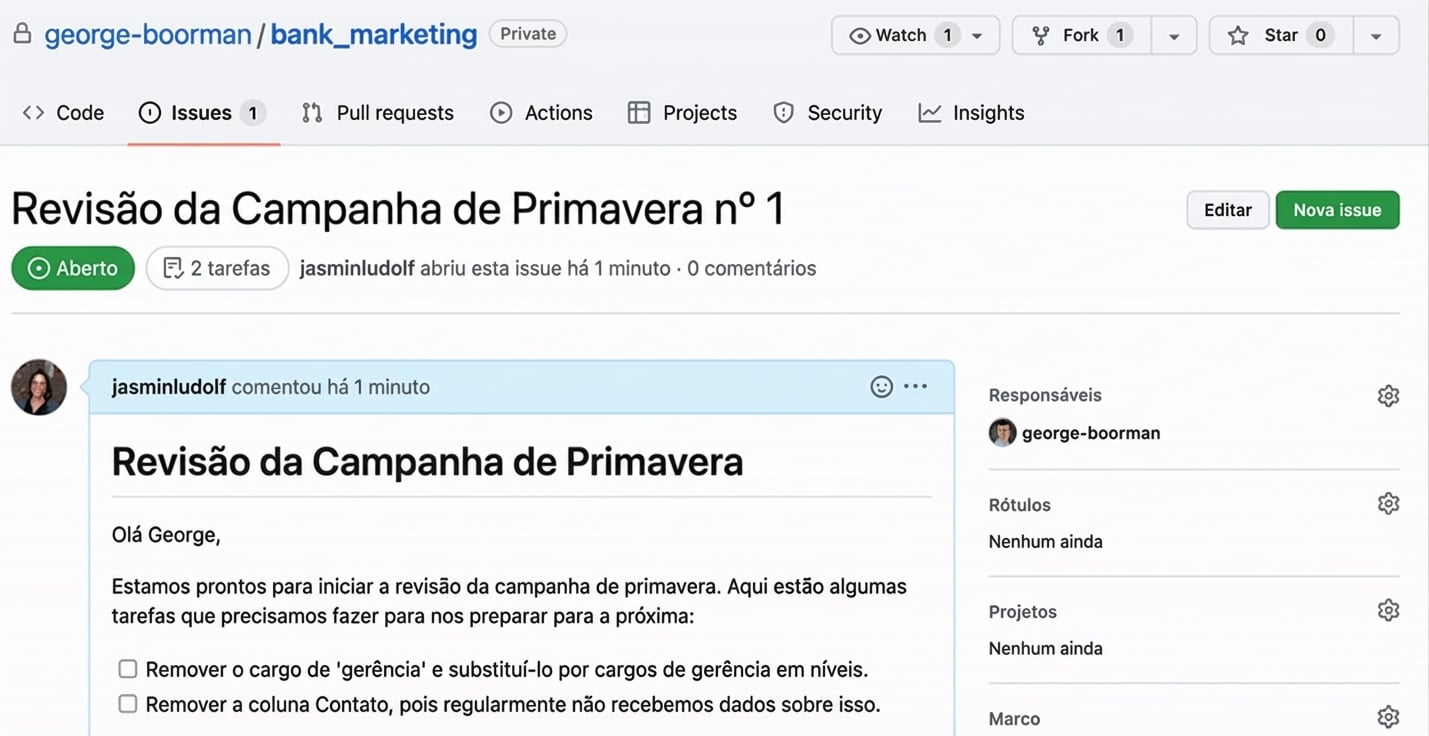Click the comment heading 'Revisão da Campanha de Primavera'
The height and width of the screenshot is (736, 1429).
pos(427,462)
